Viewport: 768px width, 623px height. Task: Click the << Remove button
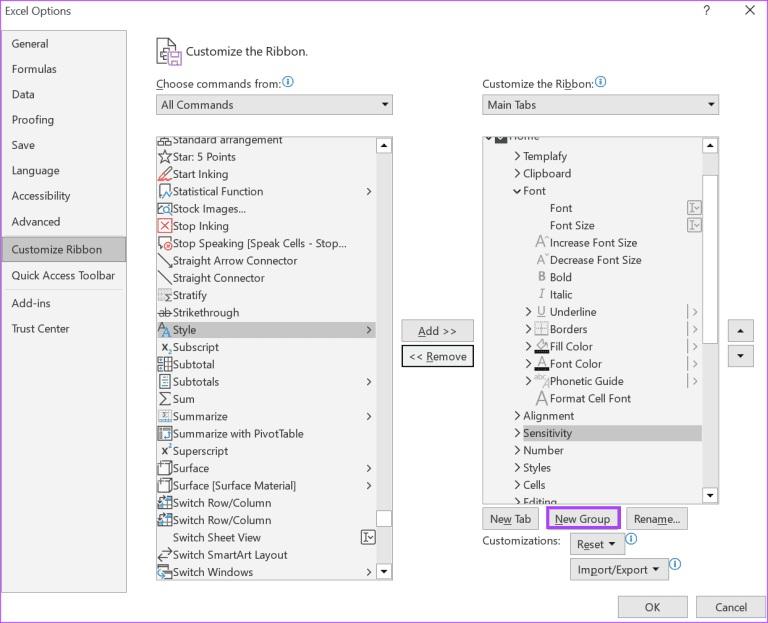click(x=437, y=357)
